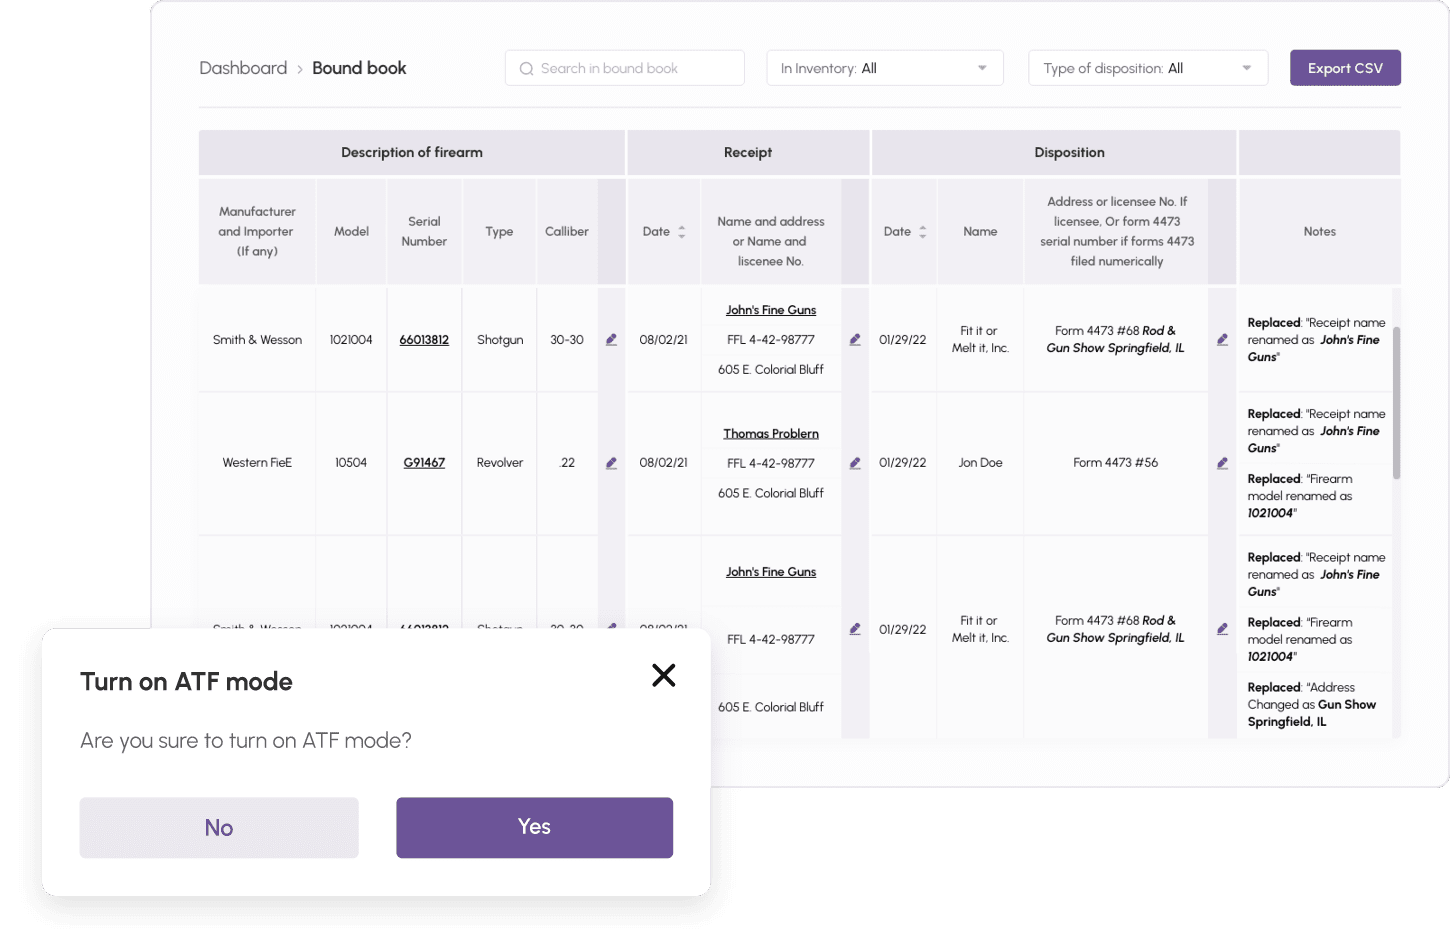Edit the Fit it or Melt it disposition
The image size is (1450, 948).
[x=1222, y=339]
